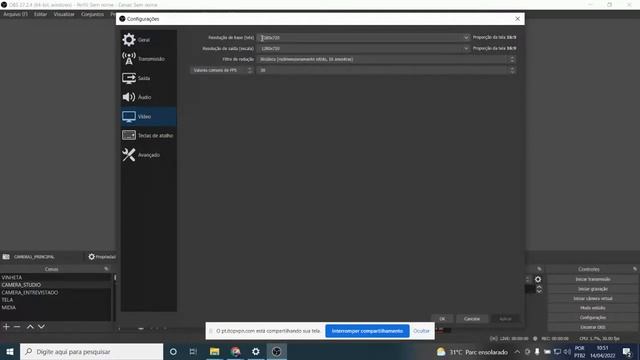Pop out the Cenas dock
Screen dimensions: 640x360
coord(107,269)
